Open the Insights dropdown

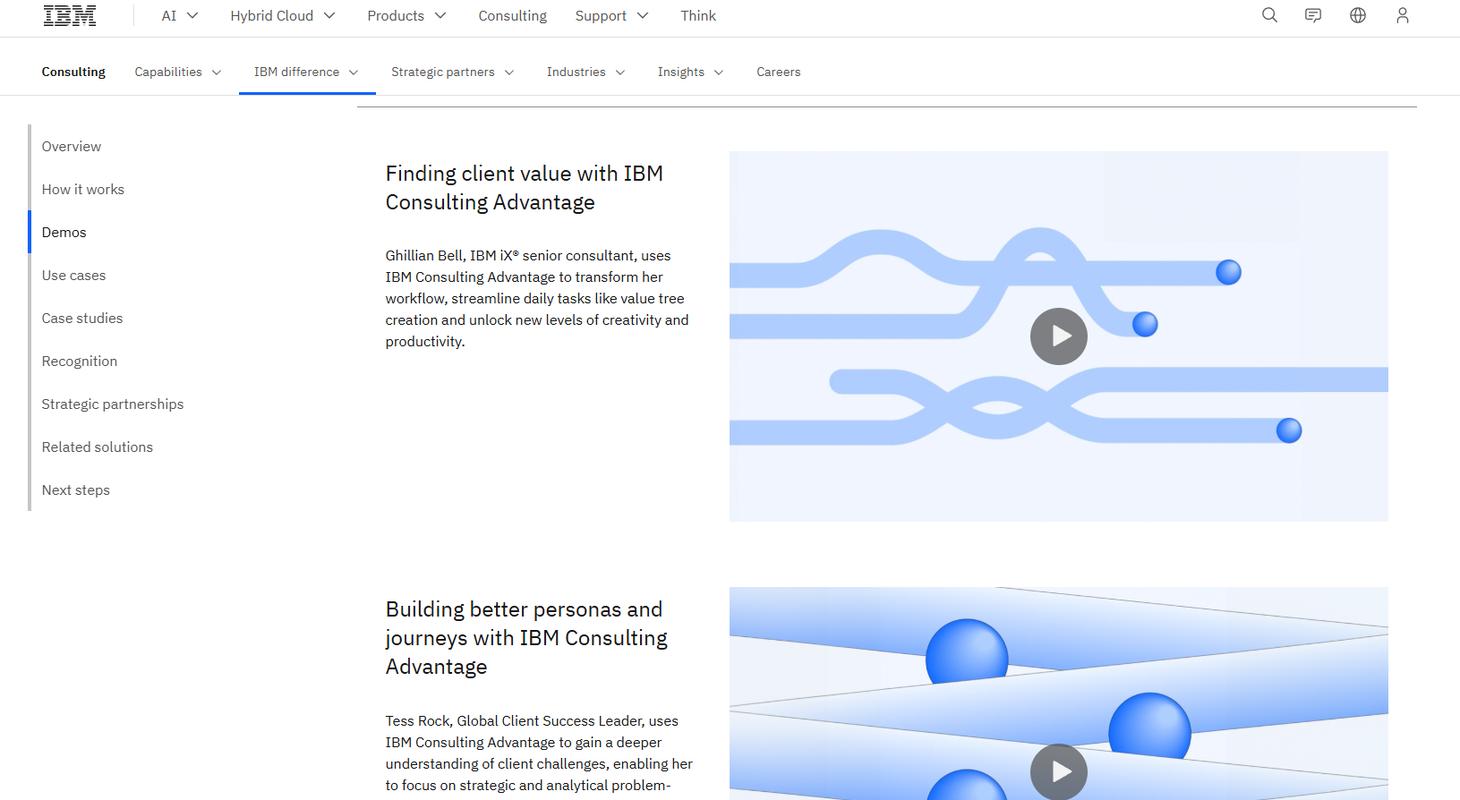[691, 72]
